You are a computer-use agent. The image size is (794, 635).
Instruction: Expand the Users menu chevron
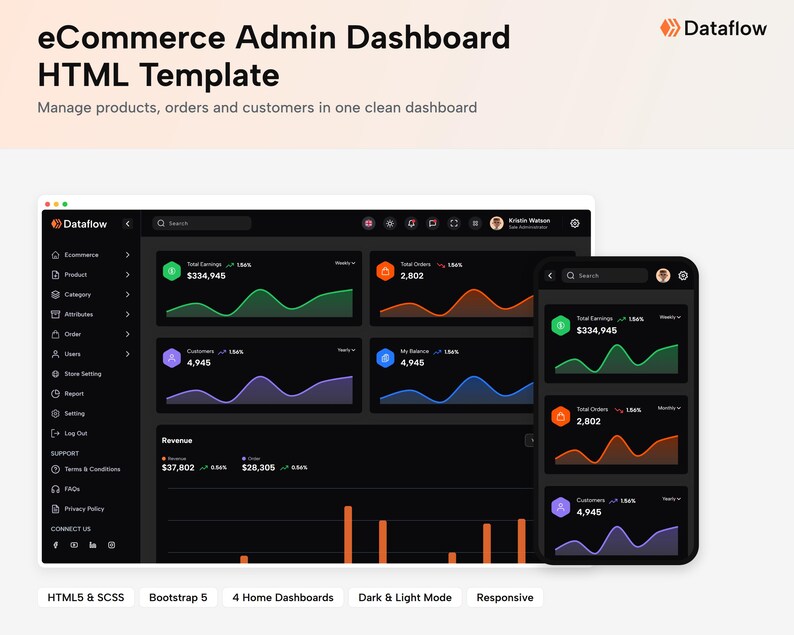128,354
